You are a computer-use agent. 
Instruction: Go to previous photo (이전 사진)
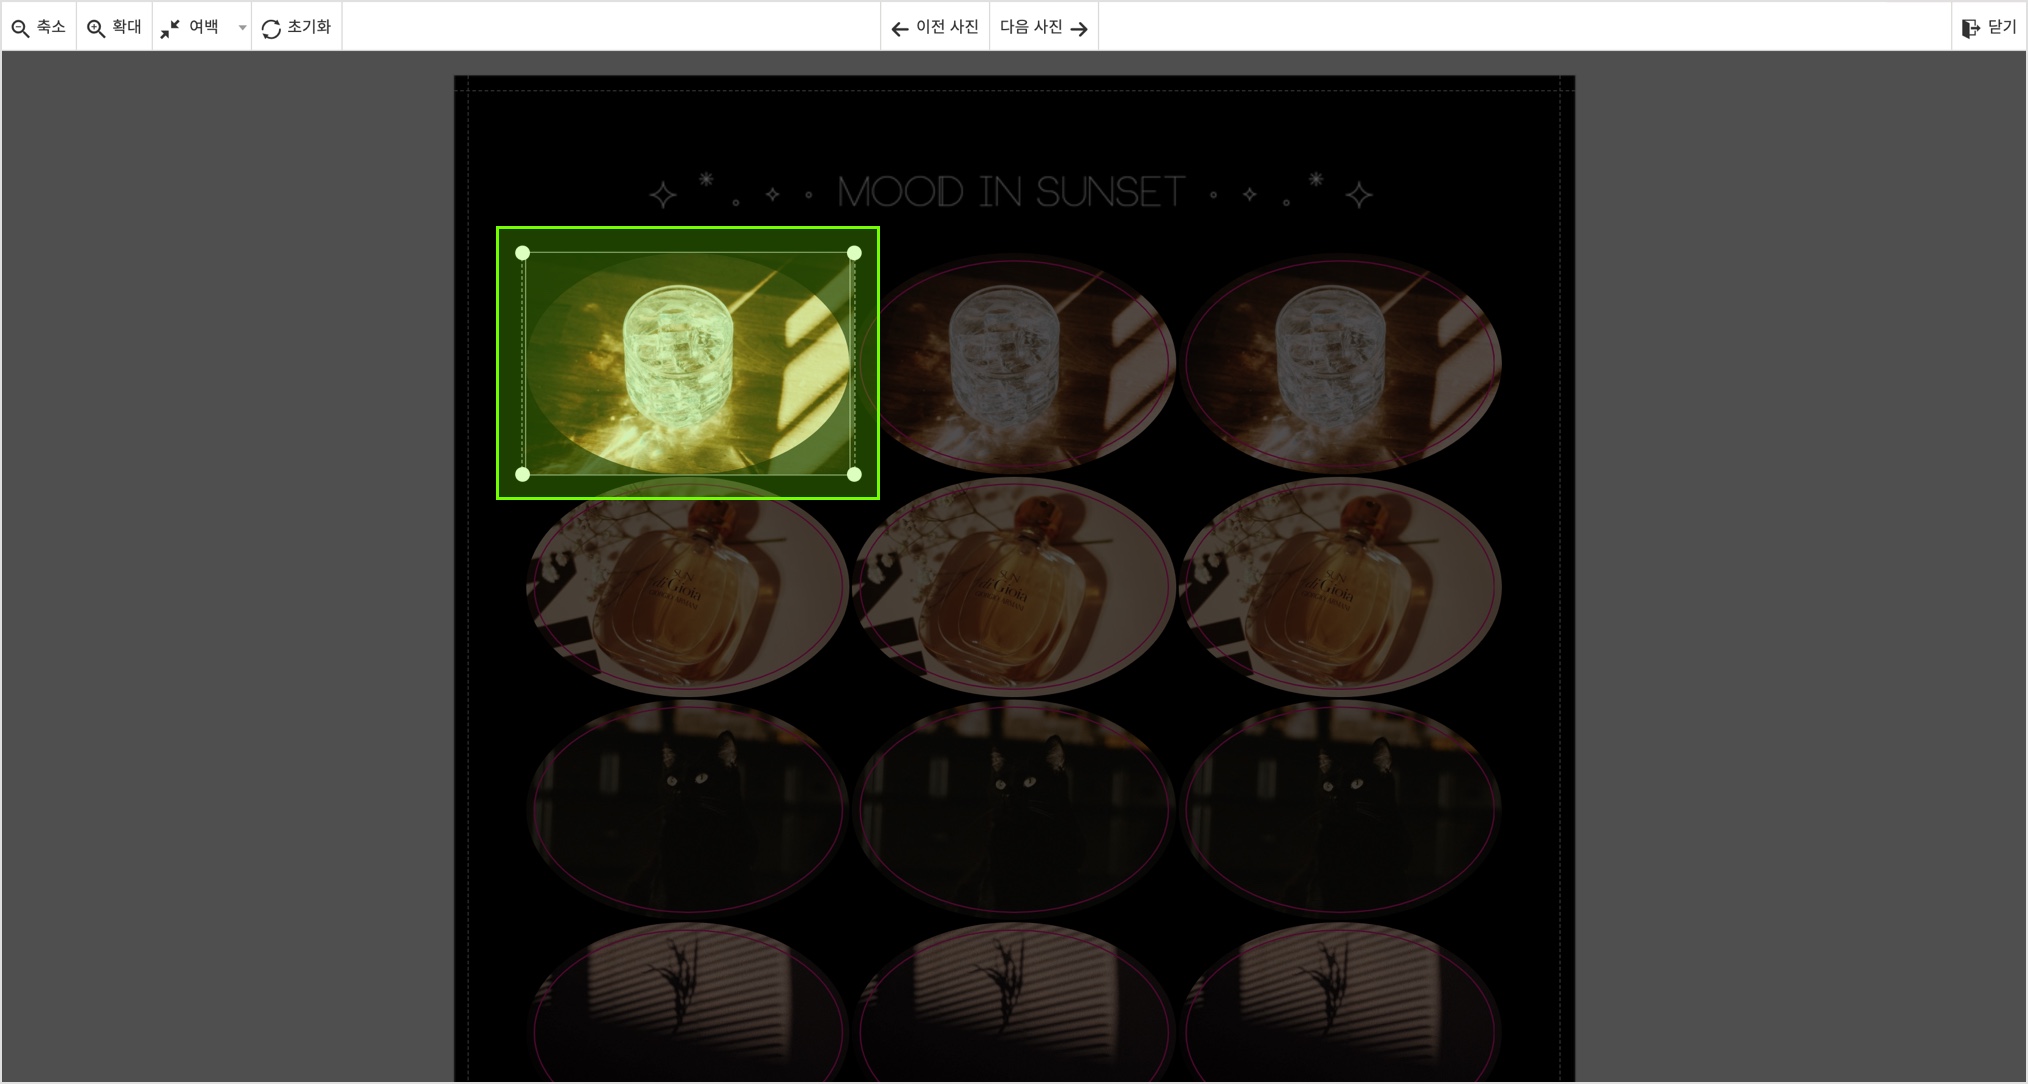pyautogui.click(x=935, y=28)
